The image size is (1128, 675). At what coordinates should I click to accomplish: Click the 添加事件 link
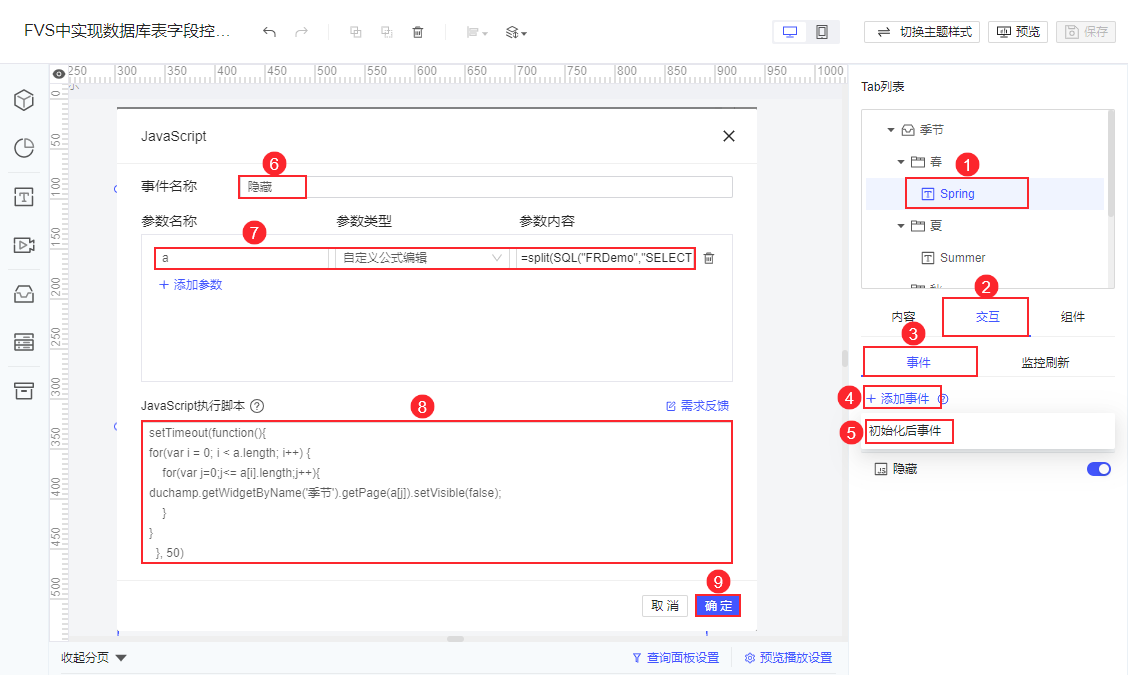898,399
